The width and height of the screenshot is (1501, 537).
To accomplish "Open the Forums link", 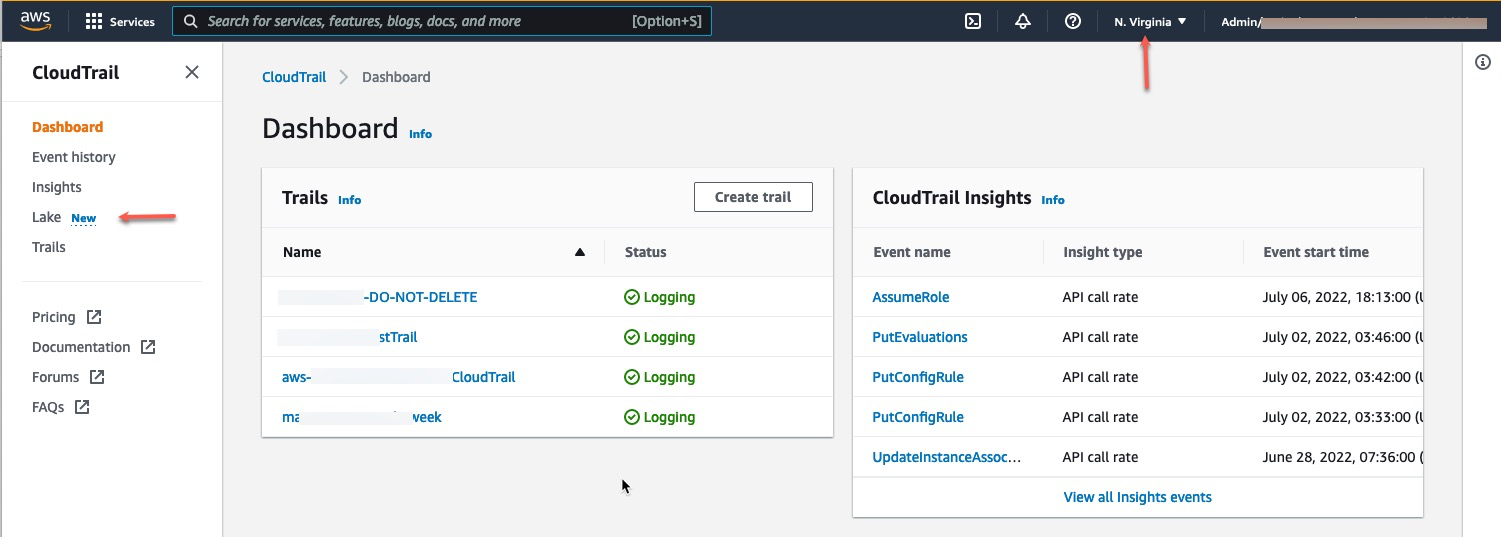I will coord(55,377).
